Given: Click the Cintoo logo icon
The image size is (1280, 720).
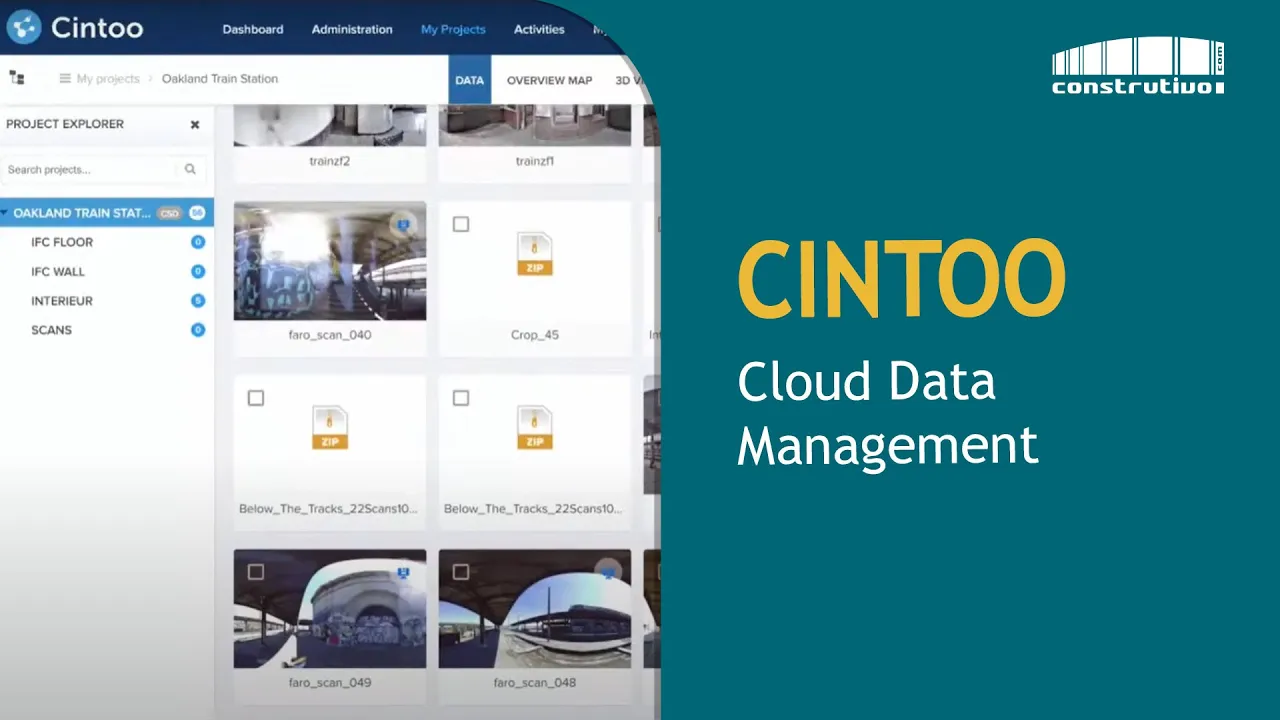Looking at the screenshot, I should tap(23, 27).
